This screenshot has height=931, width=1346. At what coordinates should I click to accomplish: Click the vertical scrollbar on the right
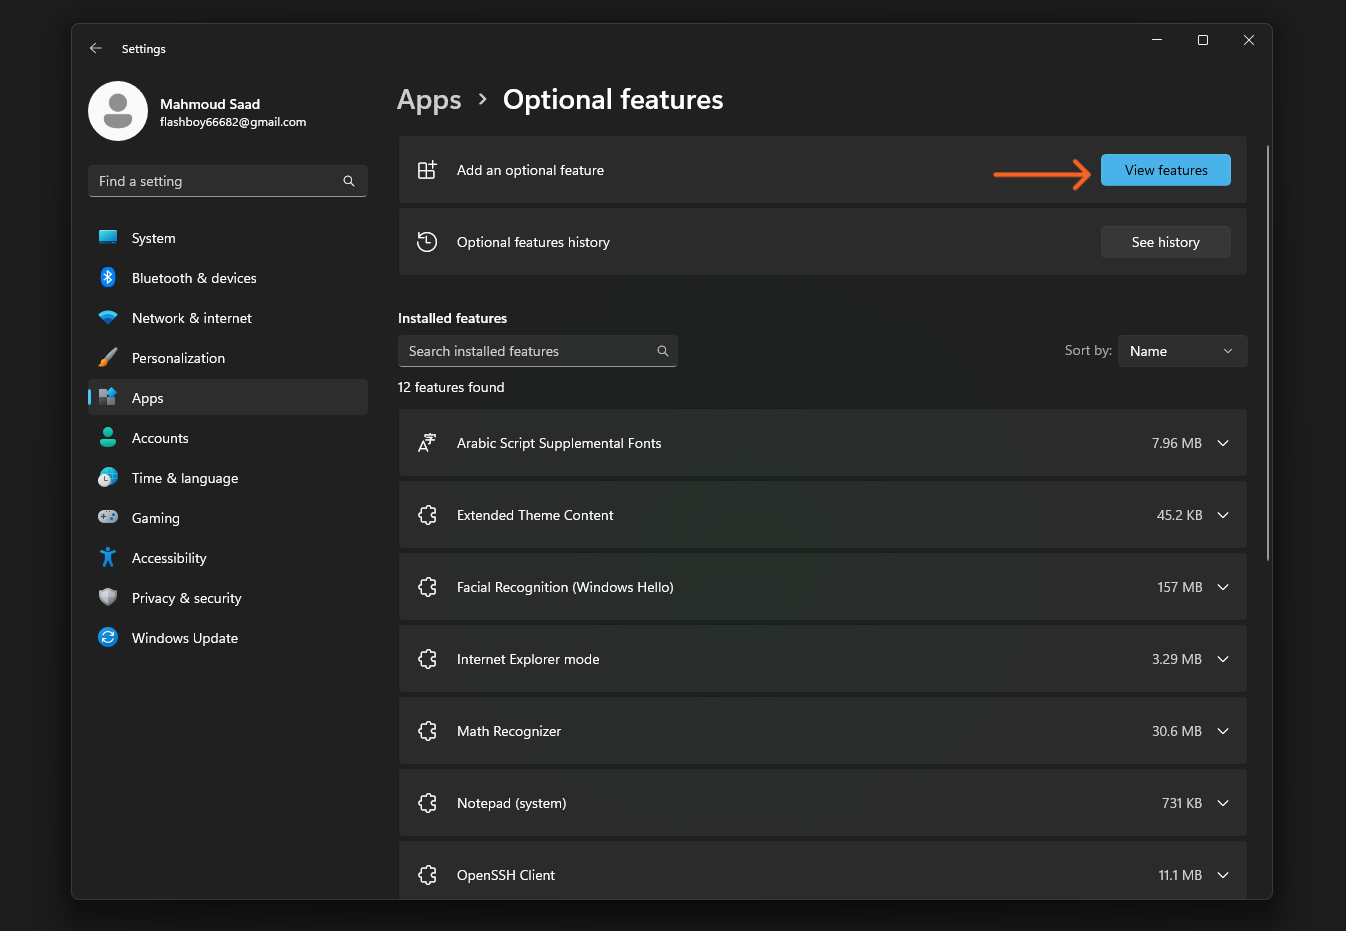click(1267, 353)
